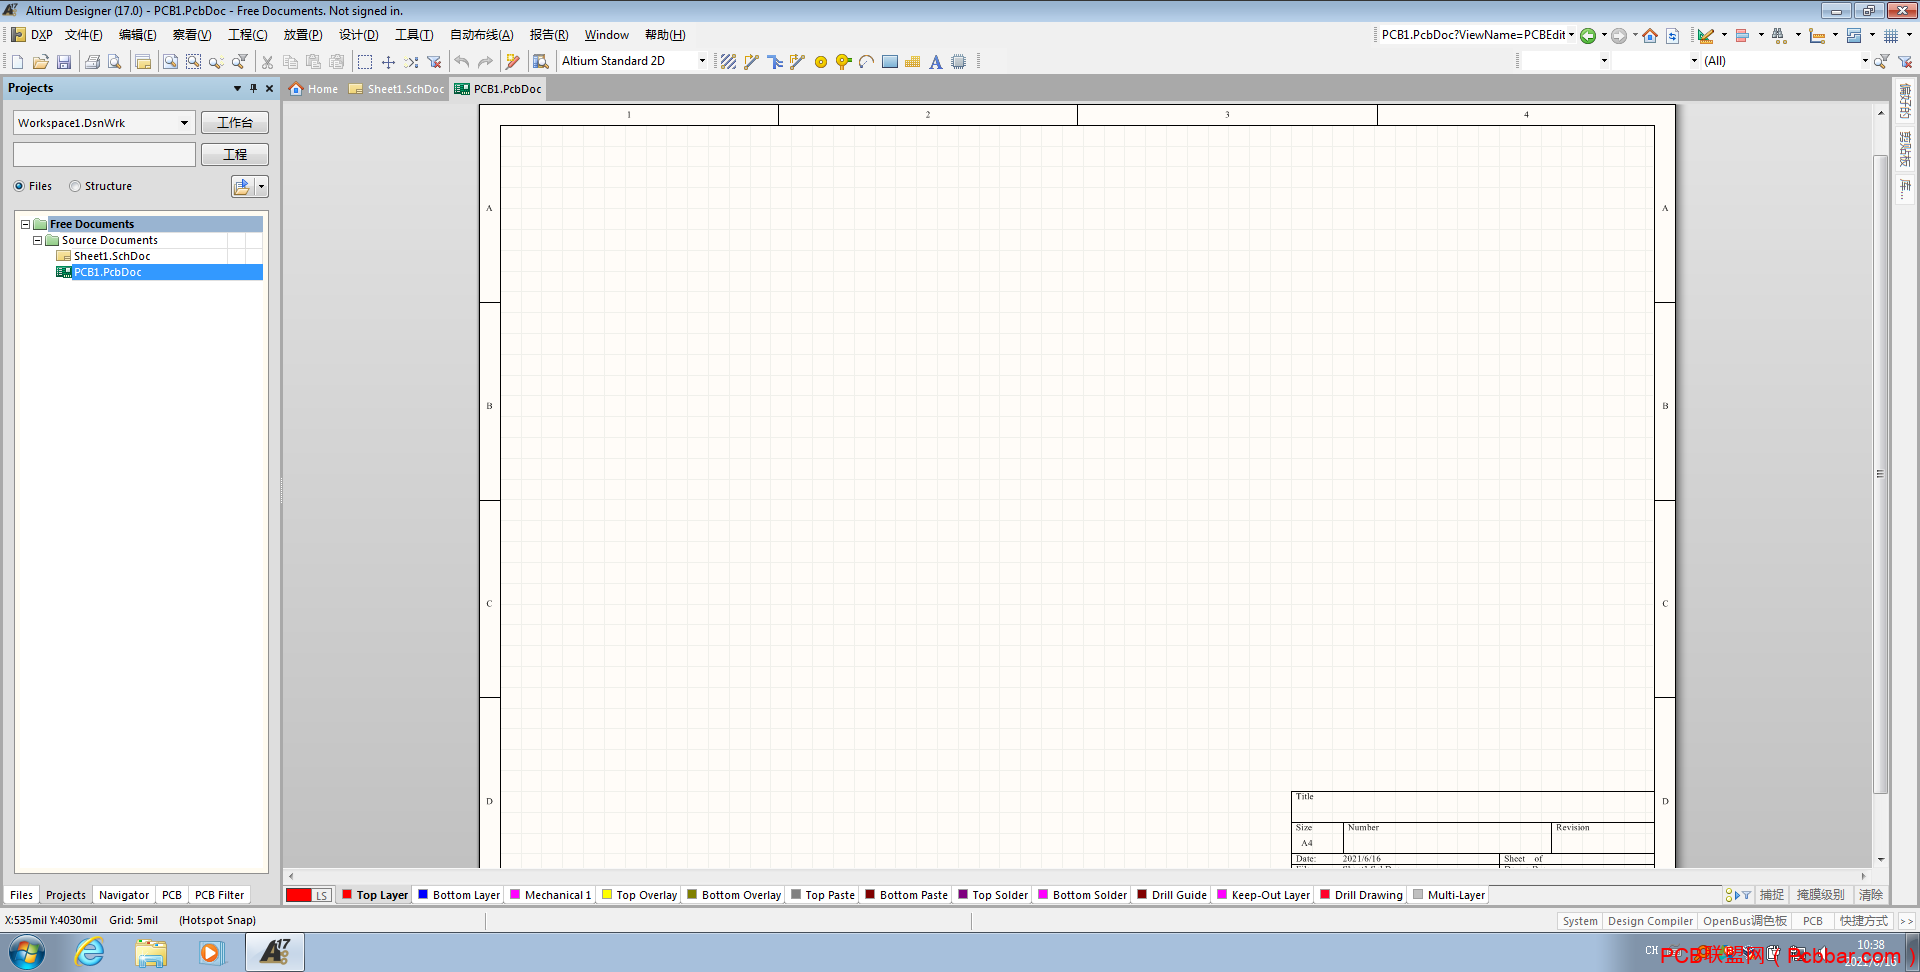Select the Place Arc tool icon
1920x972 pixels.
pyautogui.click(x=866, y=62)
